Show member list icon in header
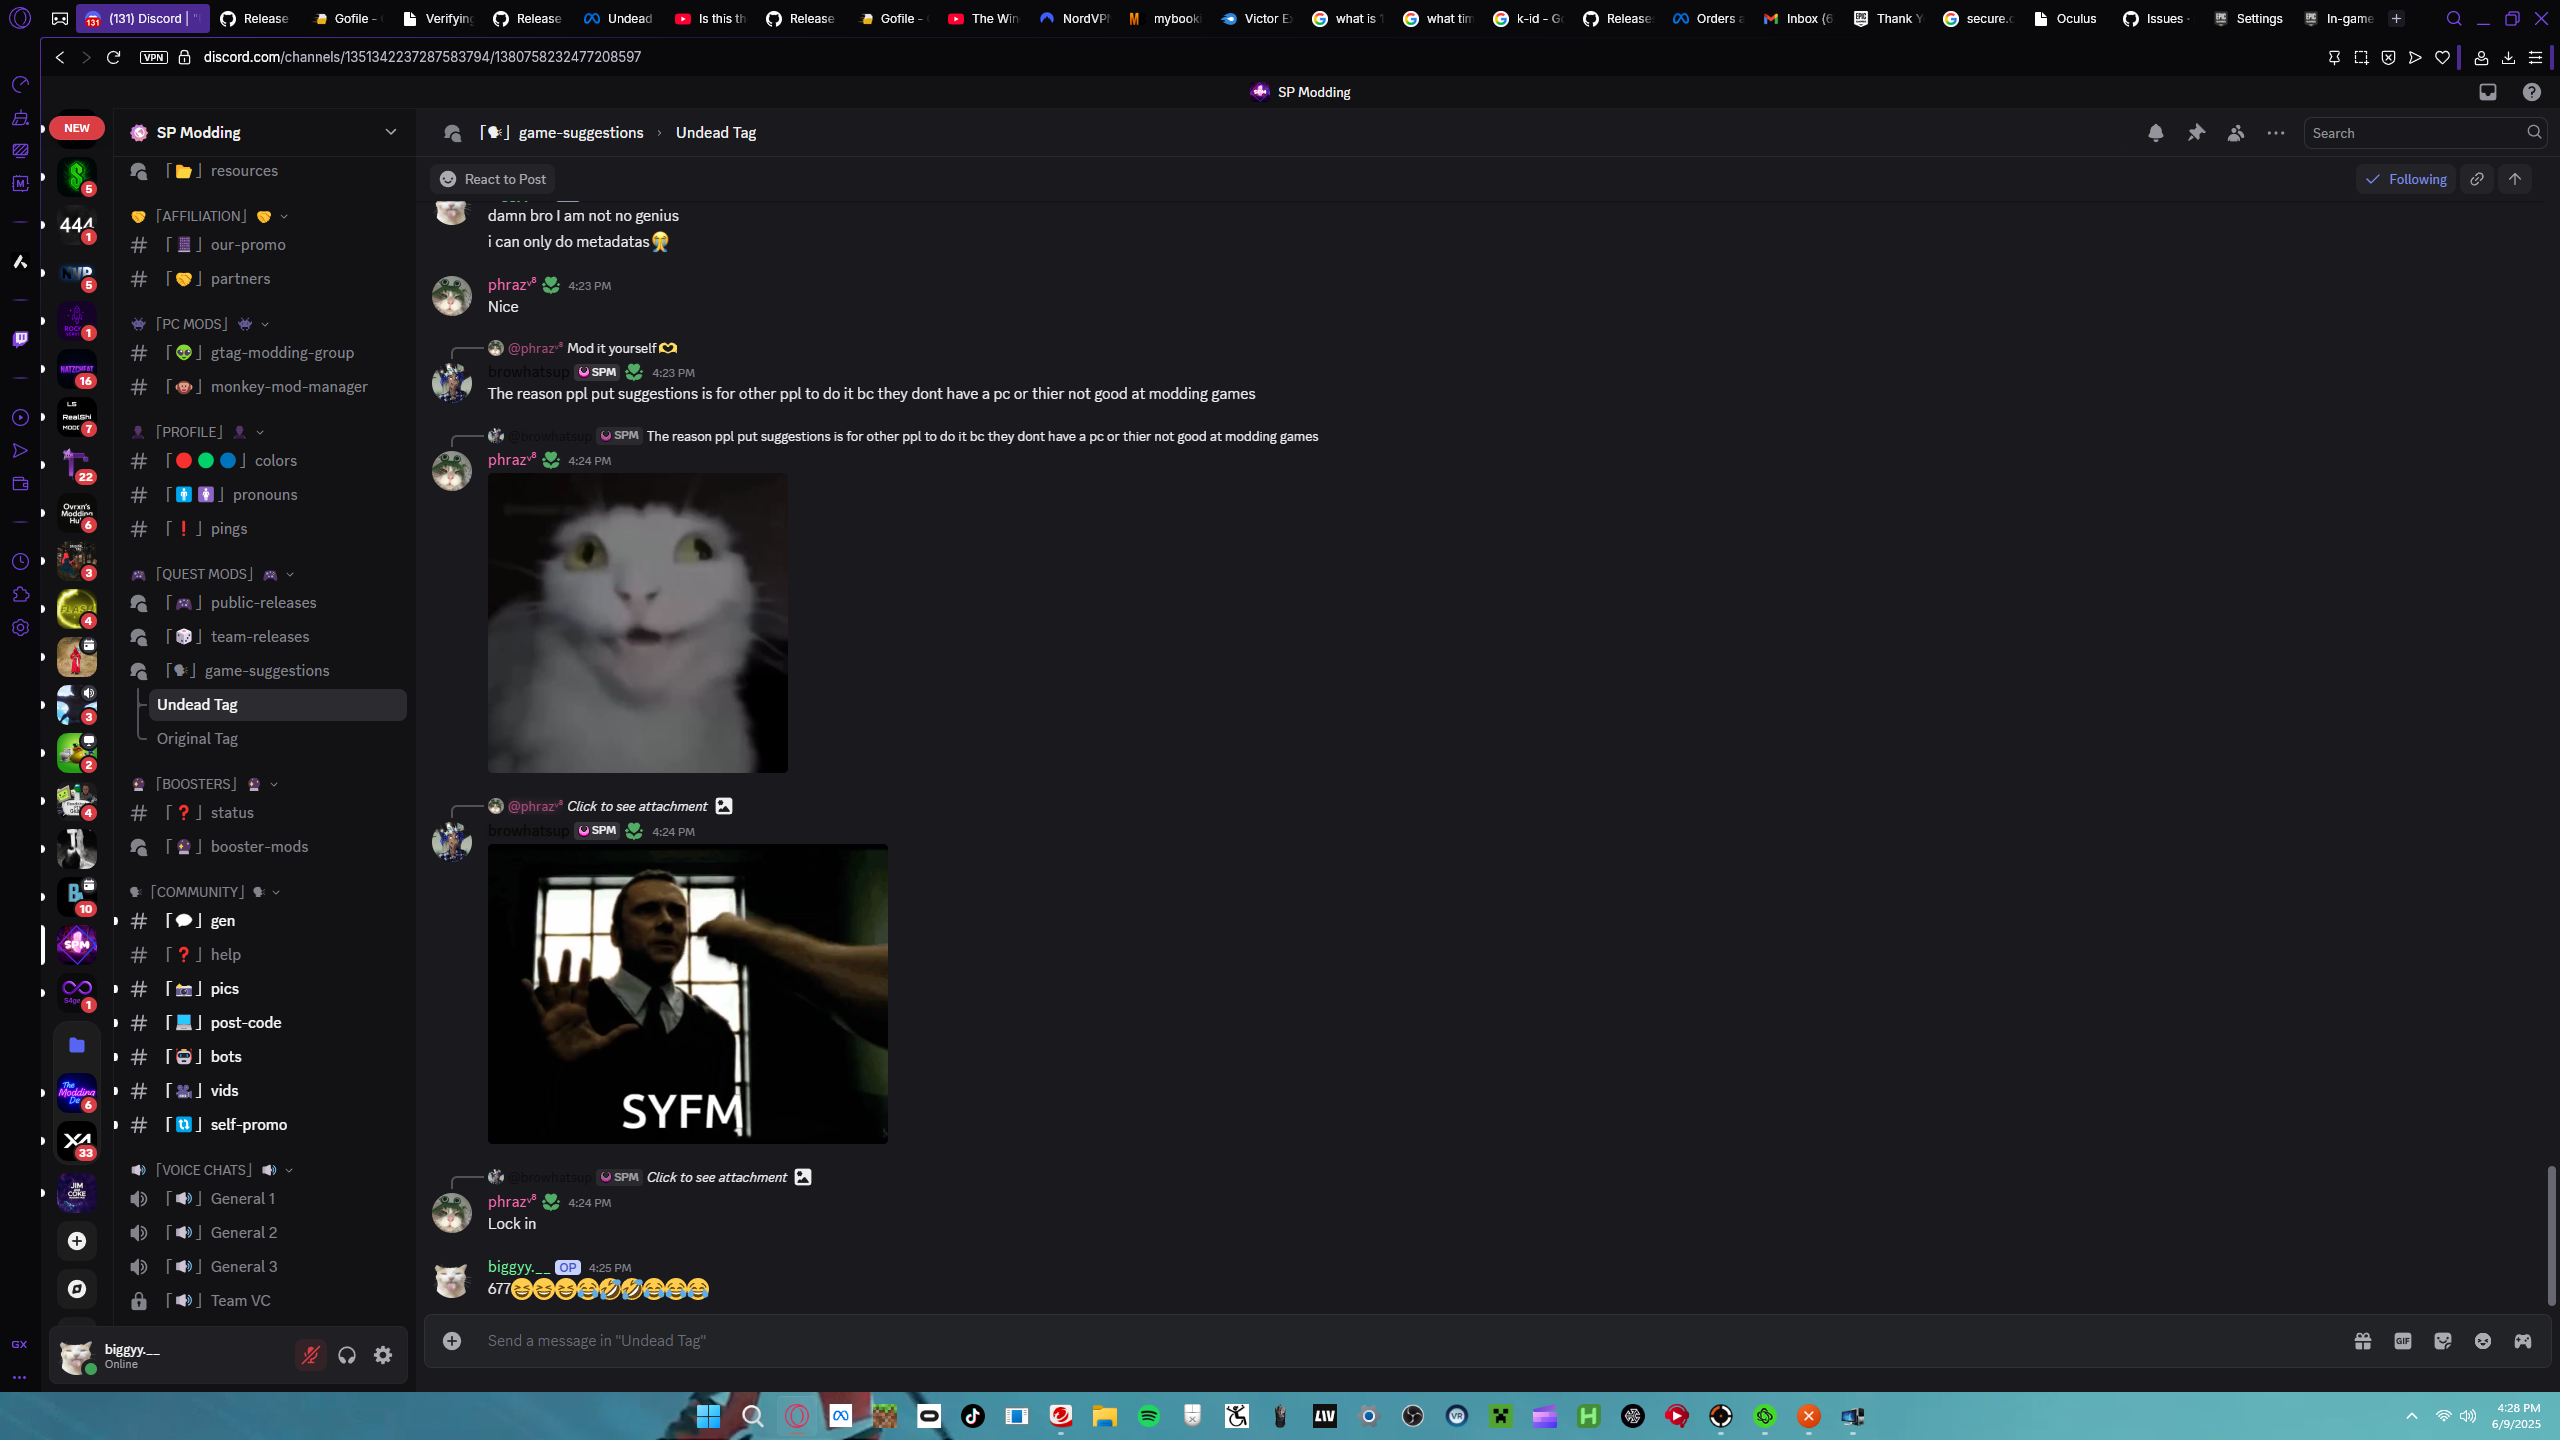The height and width of the screenshot is (1440, 2560). (2235, 133)
